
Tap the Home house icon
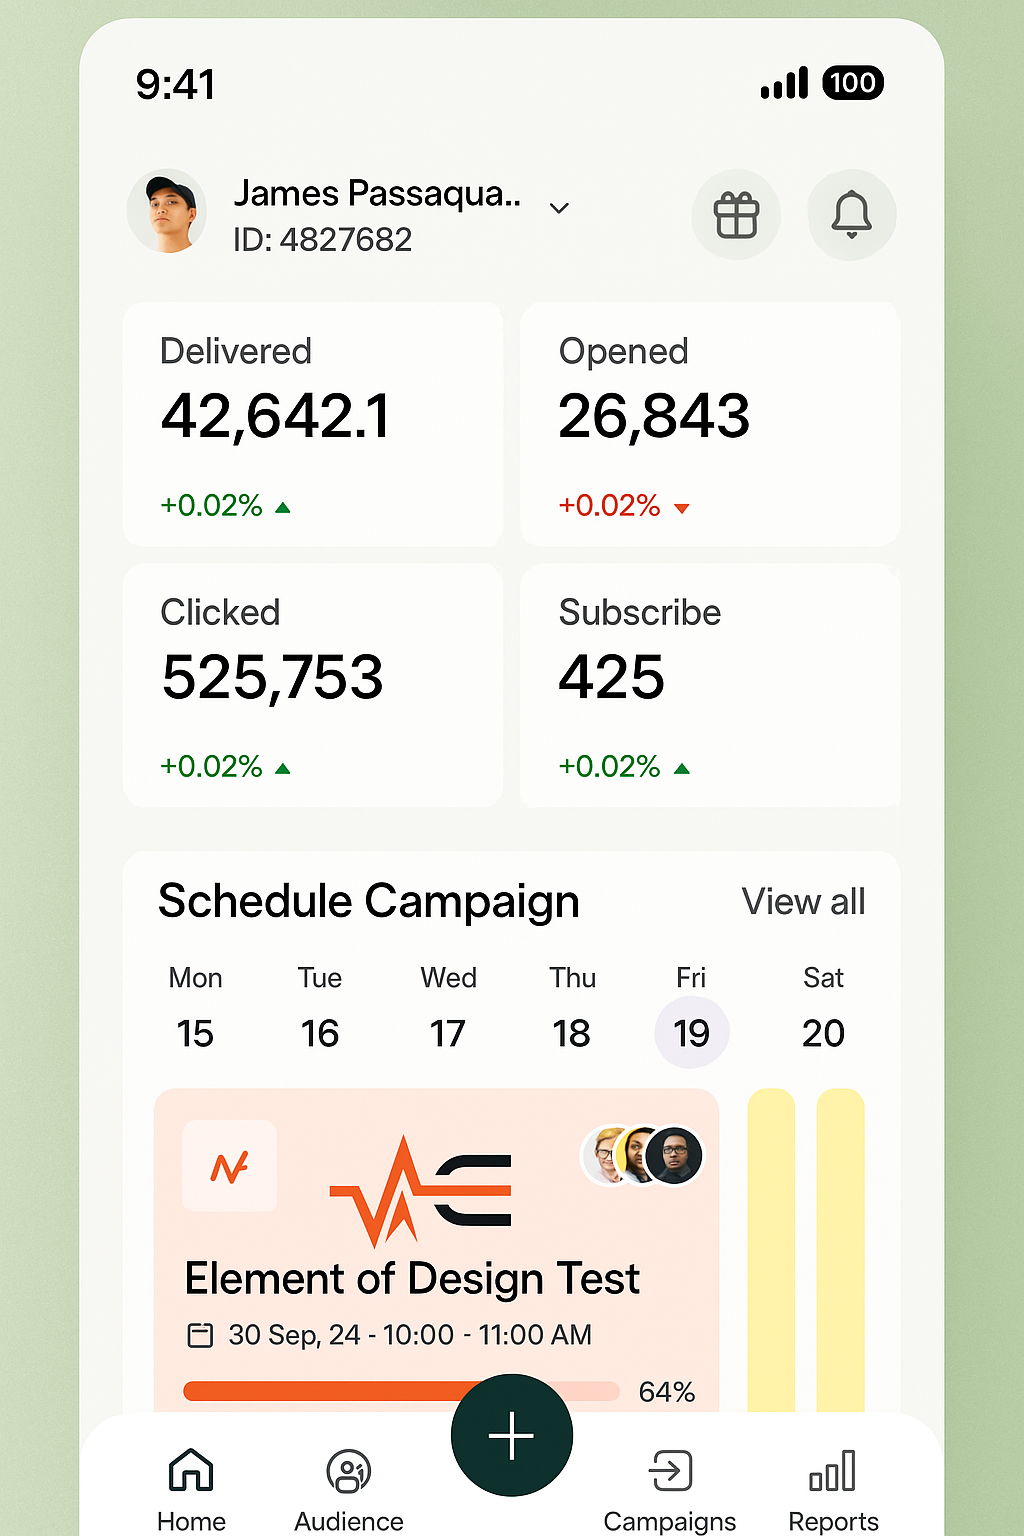point(191,1470)
